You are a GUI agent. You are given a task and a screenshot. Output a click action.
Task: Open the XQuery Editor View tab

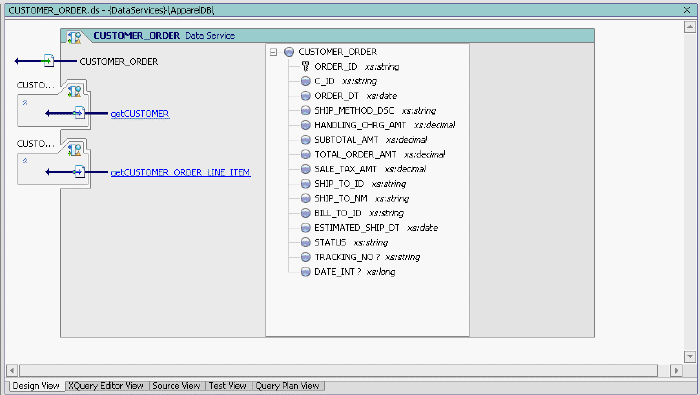[106, 386]
